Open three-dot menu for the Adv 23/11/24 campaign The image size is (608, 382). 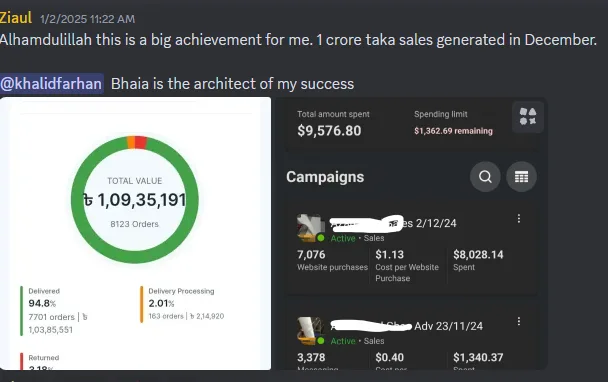pyautogui.click(x=519, y=321)
